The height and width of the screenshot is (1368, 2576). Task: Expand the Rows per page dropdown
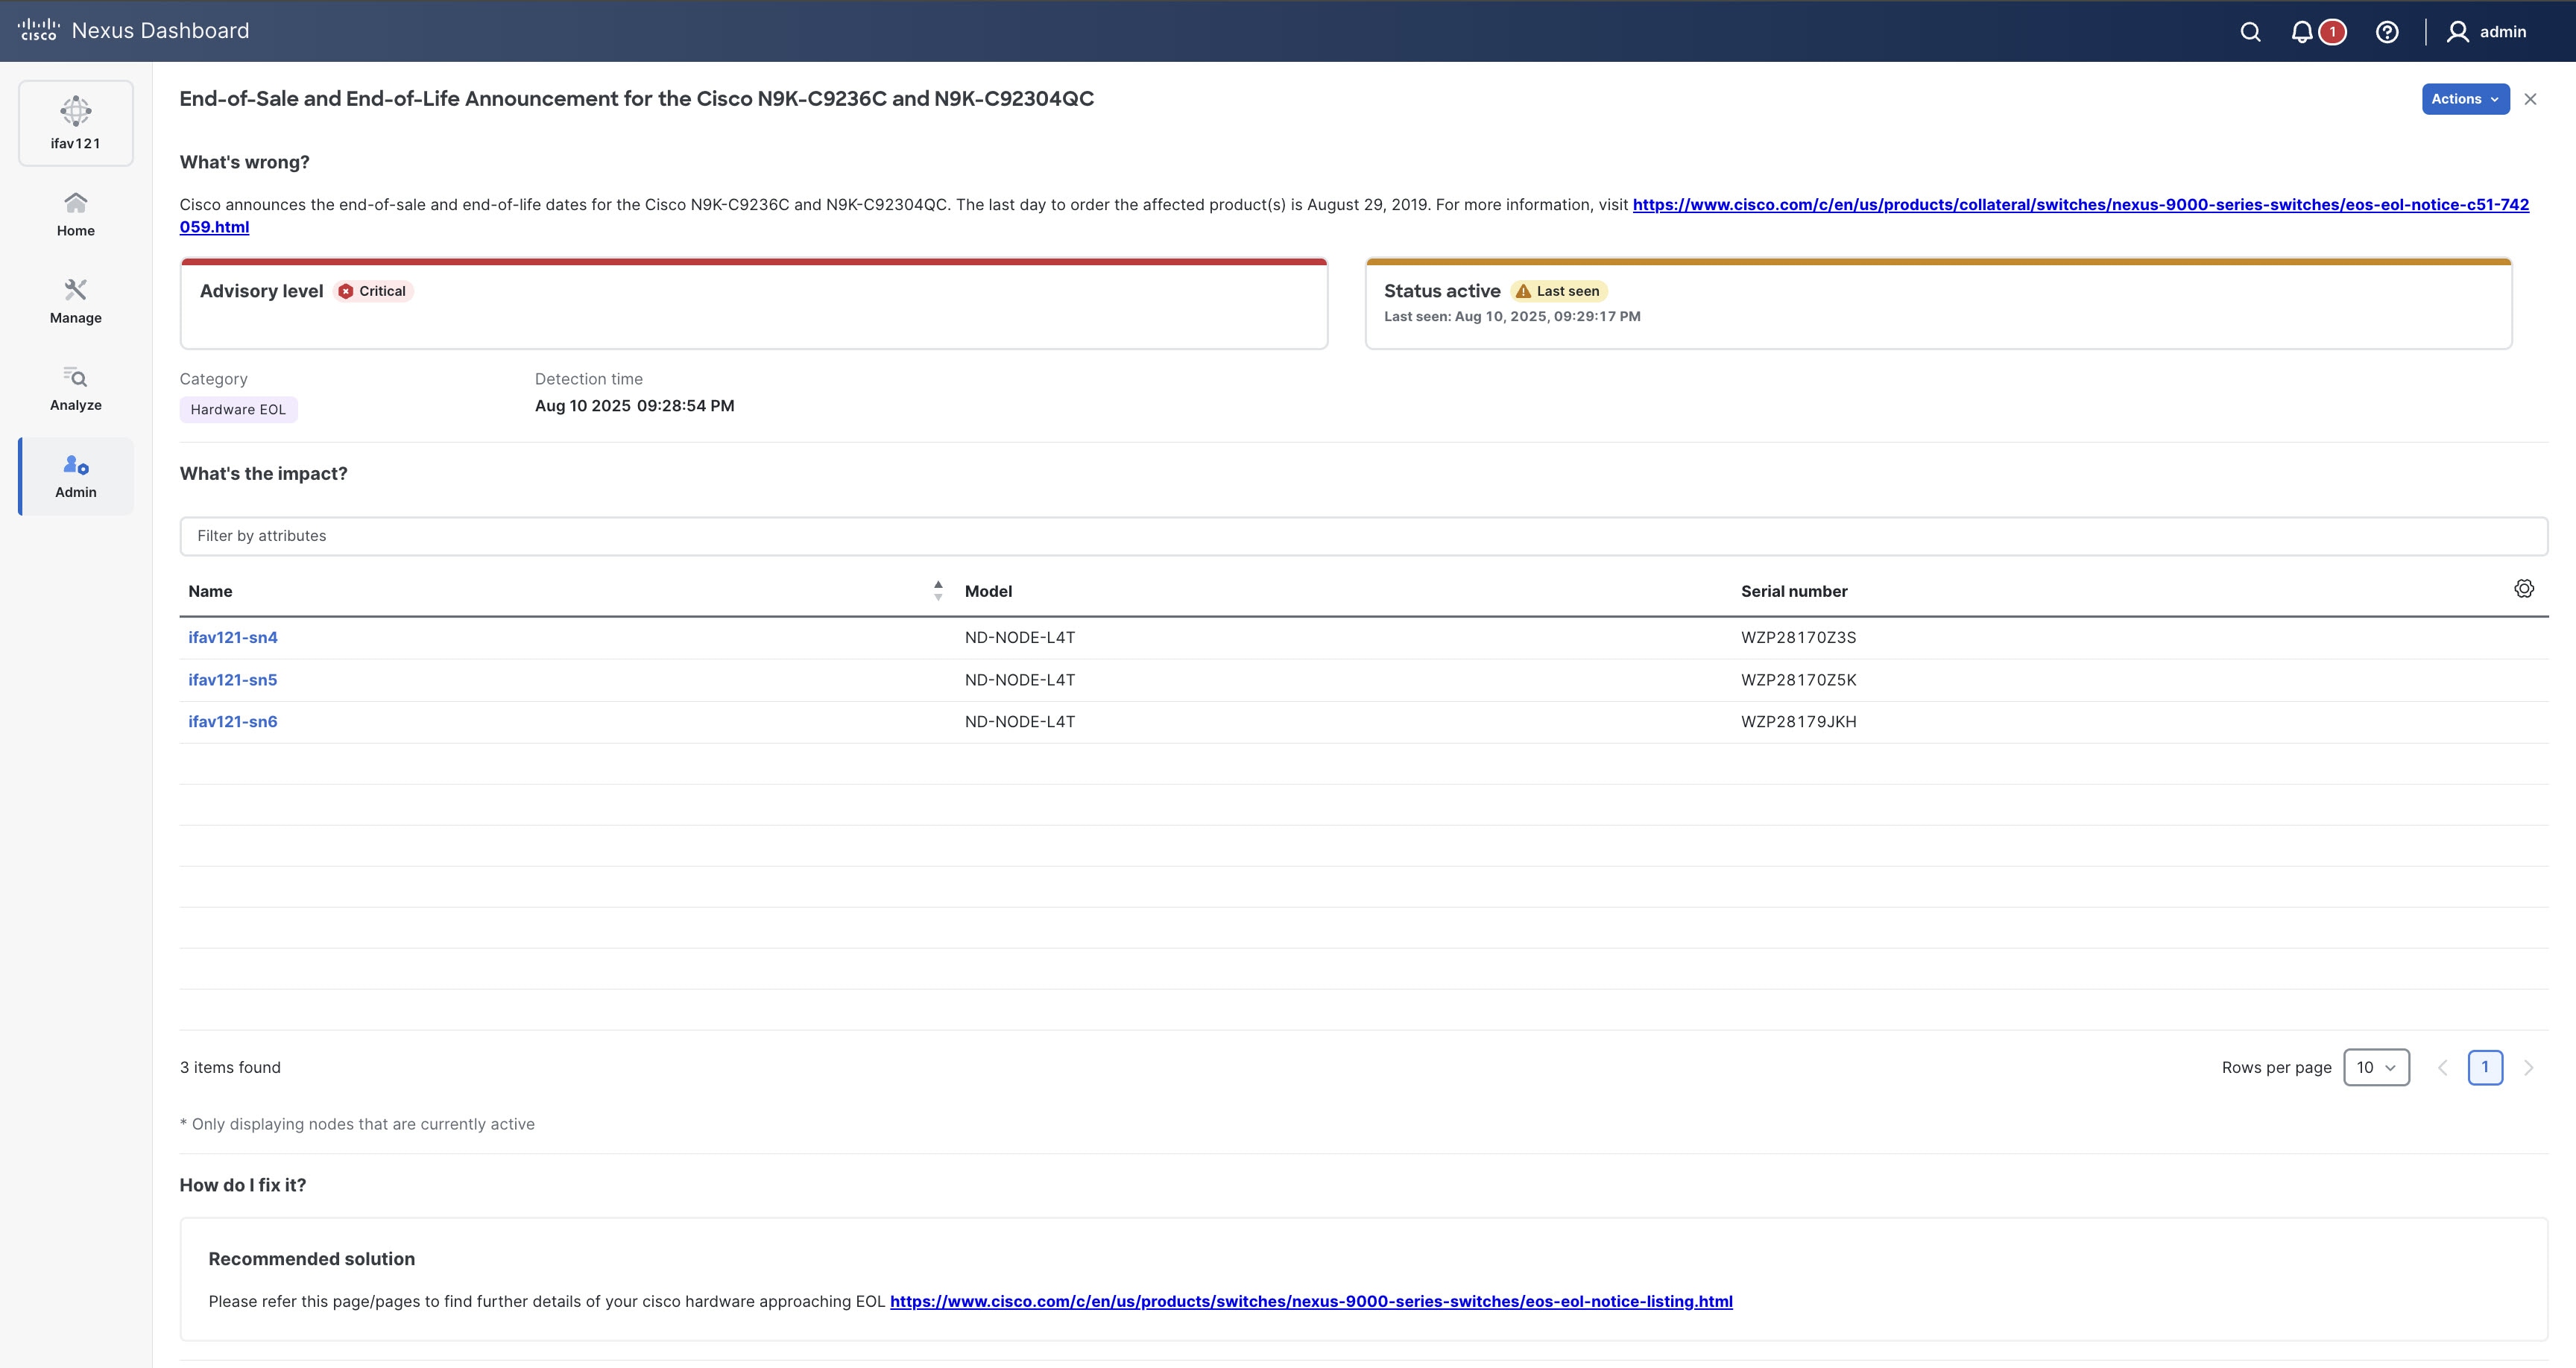coord(2376,1067)
